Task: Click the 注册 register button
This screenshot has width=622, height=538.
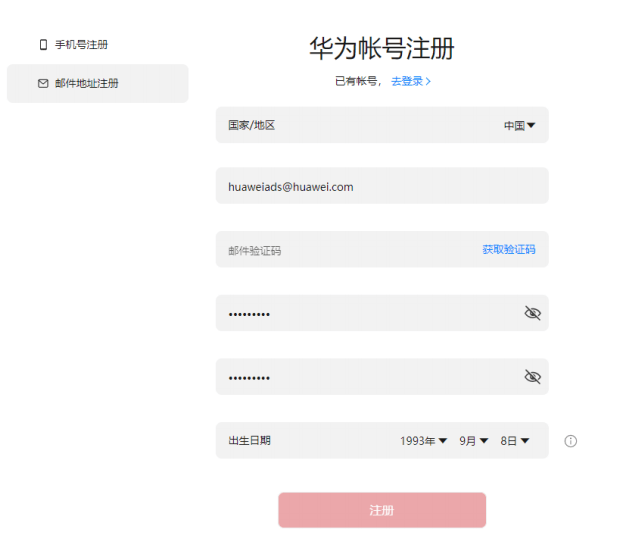Action: [x=382, y=510]
